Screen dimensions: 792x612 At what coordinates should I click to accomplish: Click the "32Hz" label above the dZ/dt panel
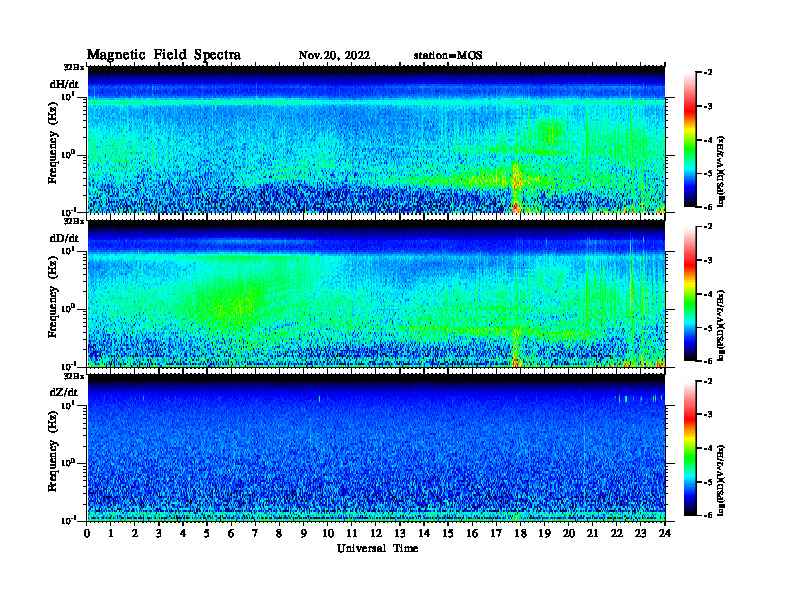tap(74, 376)
